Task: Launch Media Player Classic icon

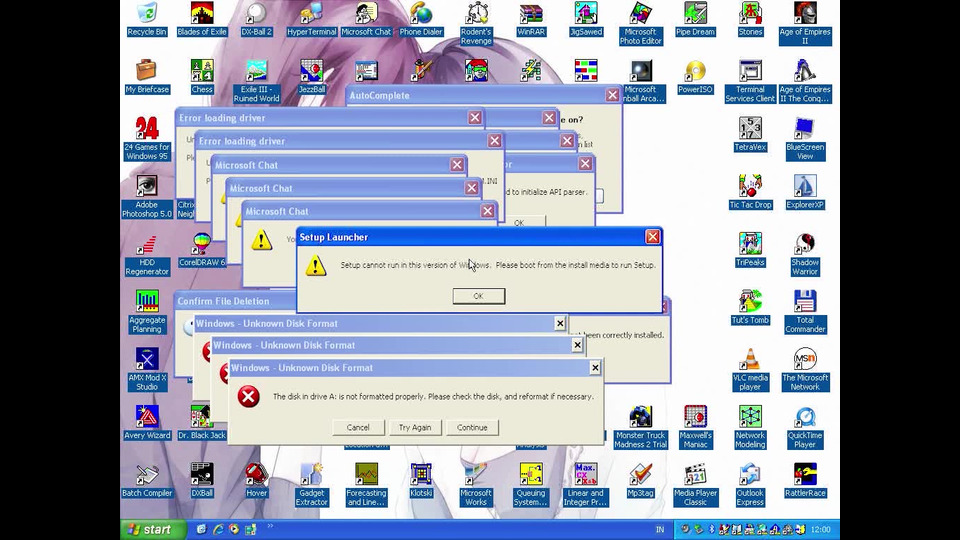Action: tap(695, 484)
